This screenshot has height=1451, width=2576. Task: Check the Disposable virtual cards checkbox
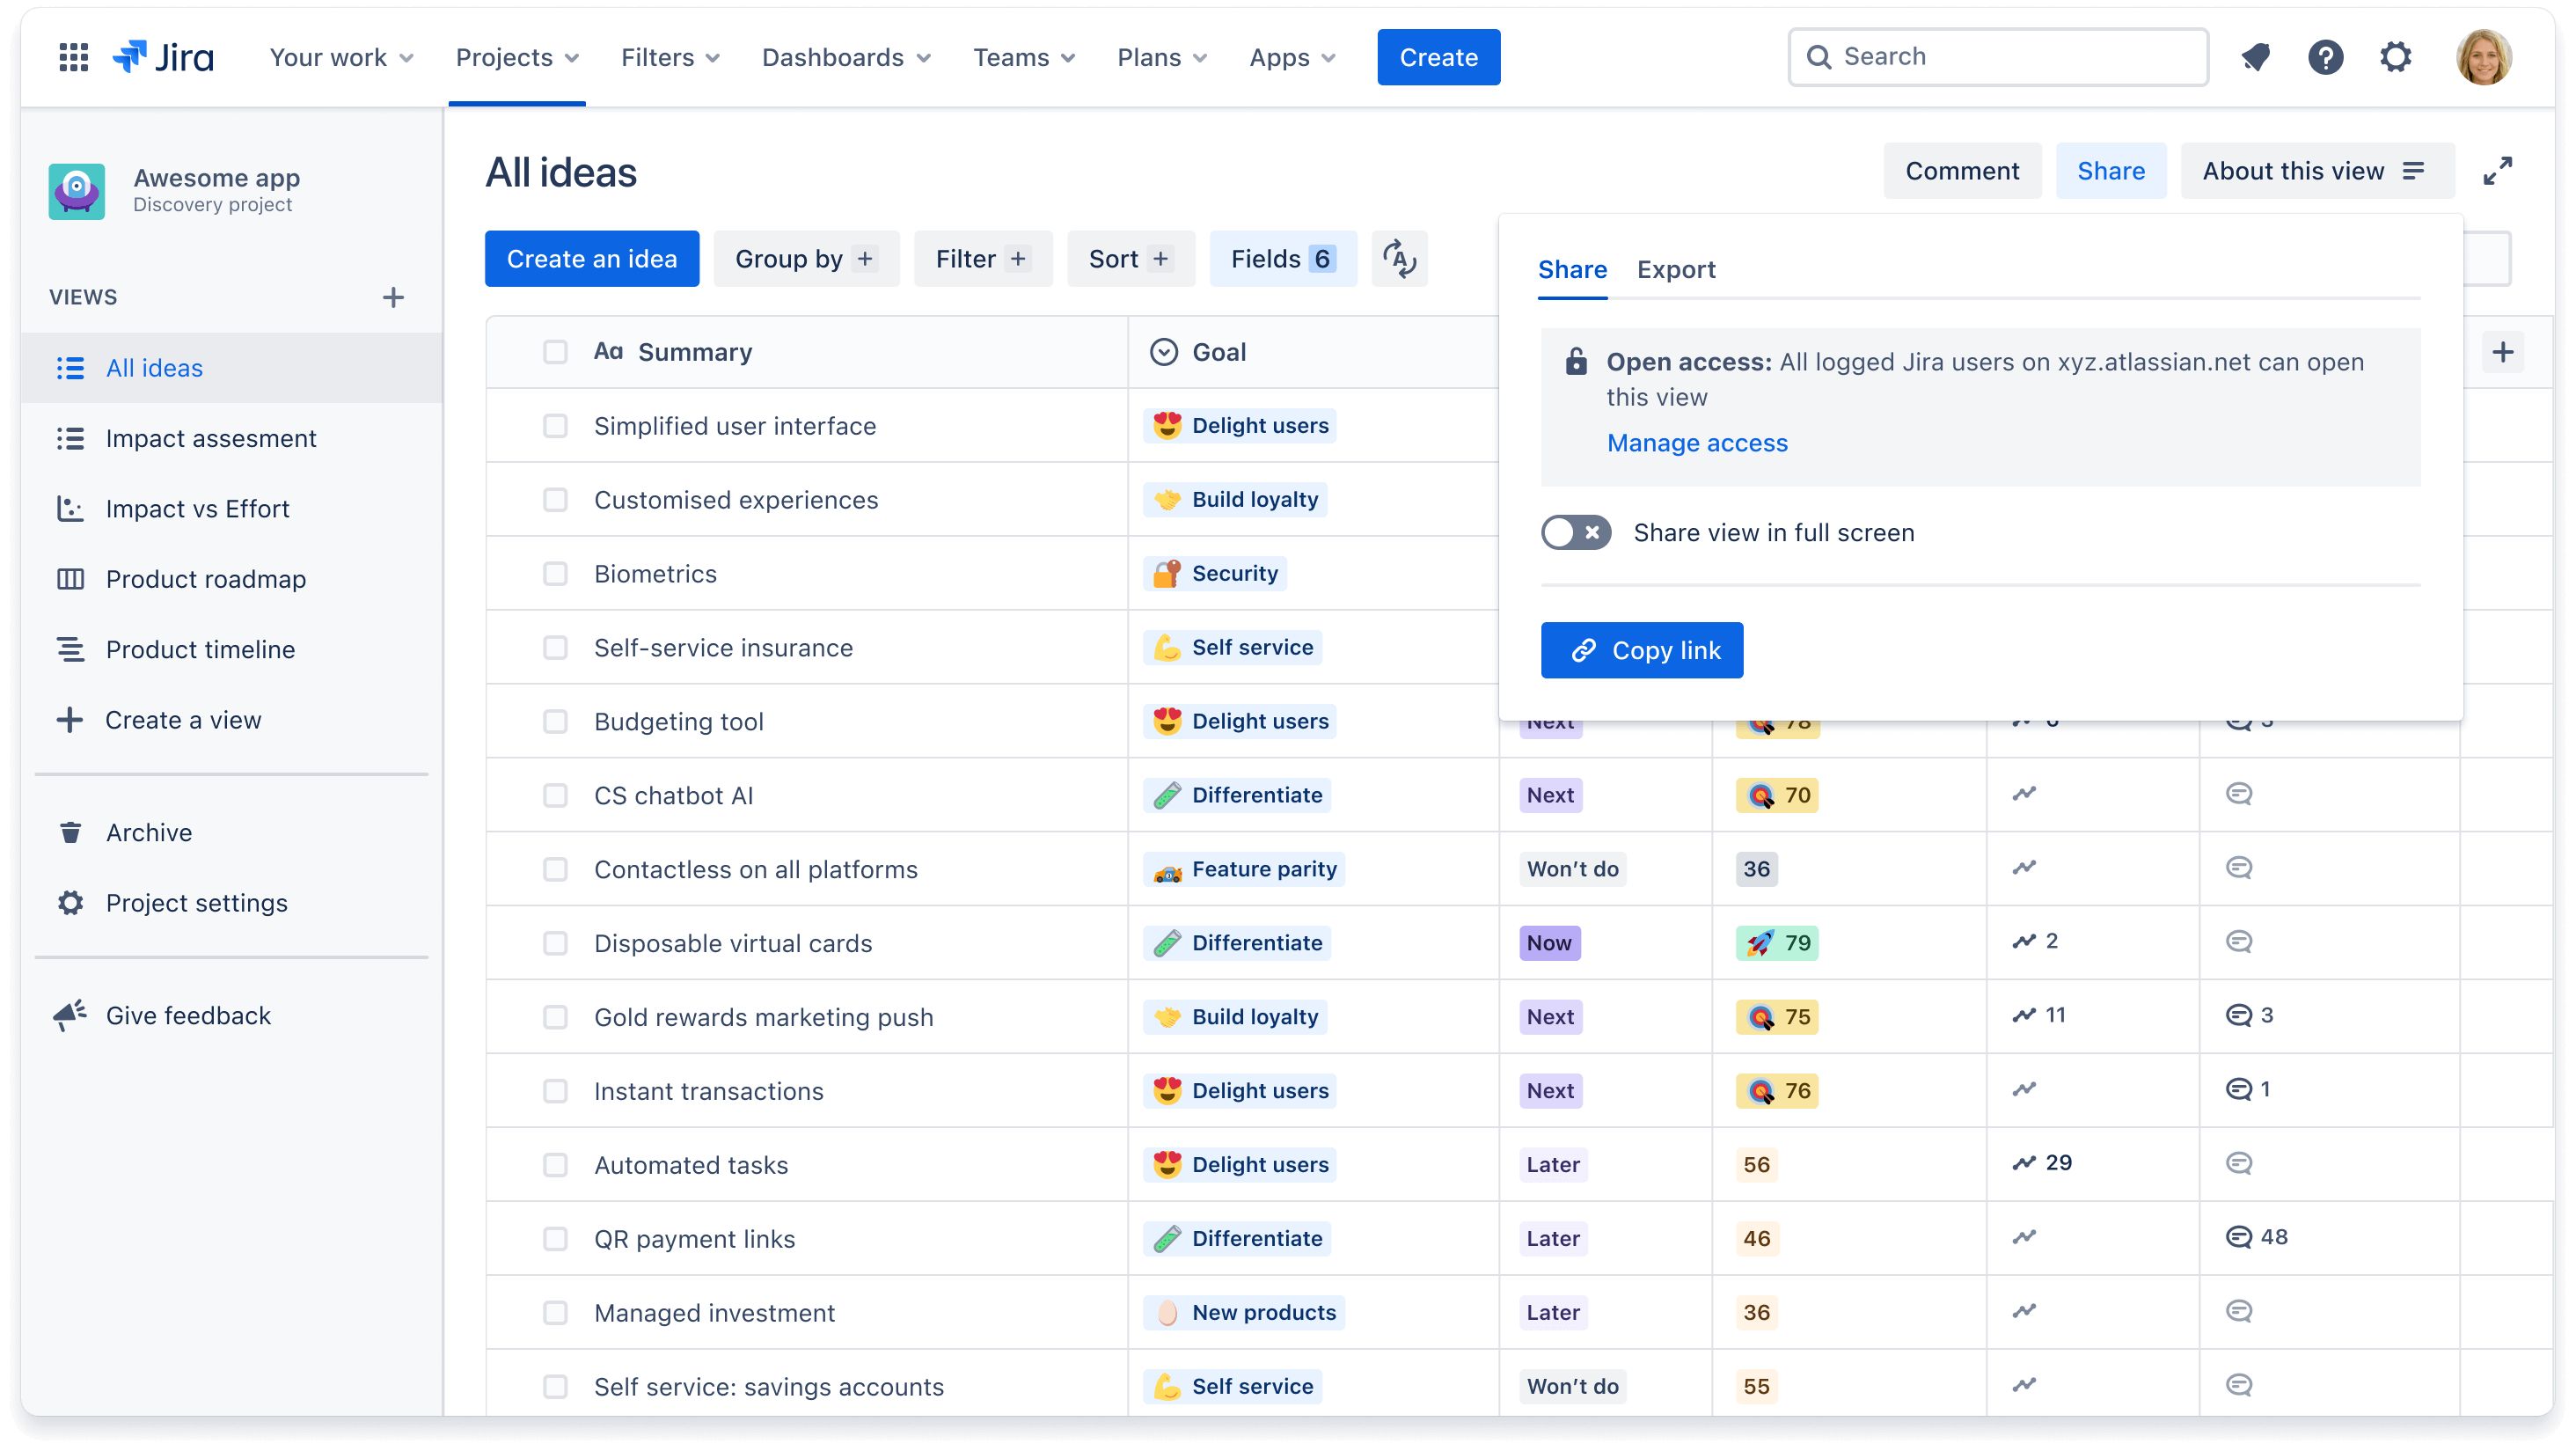pos(555,942)
